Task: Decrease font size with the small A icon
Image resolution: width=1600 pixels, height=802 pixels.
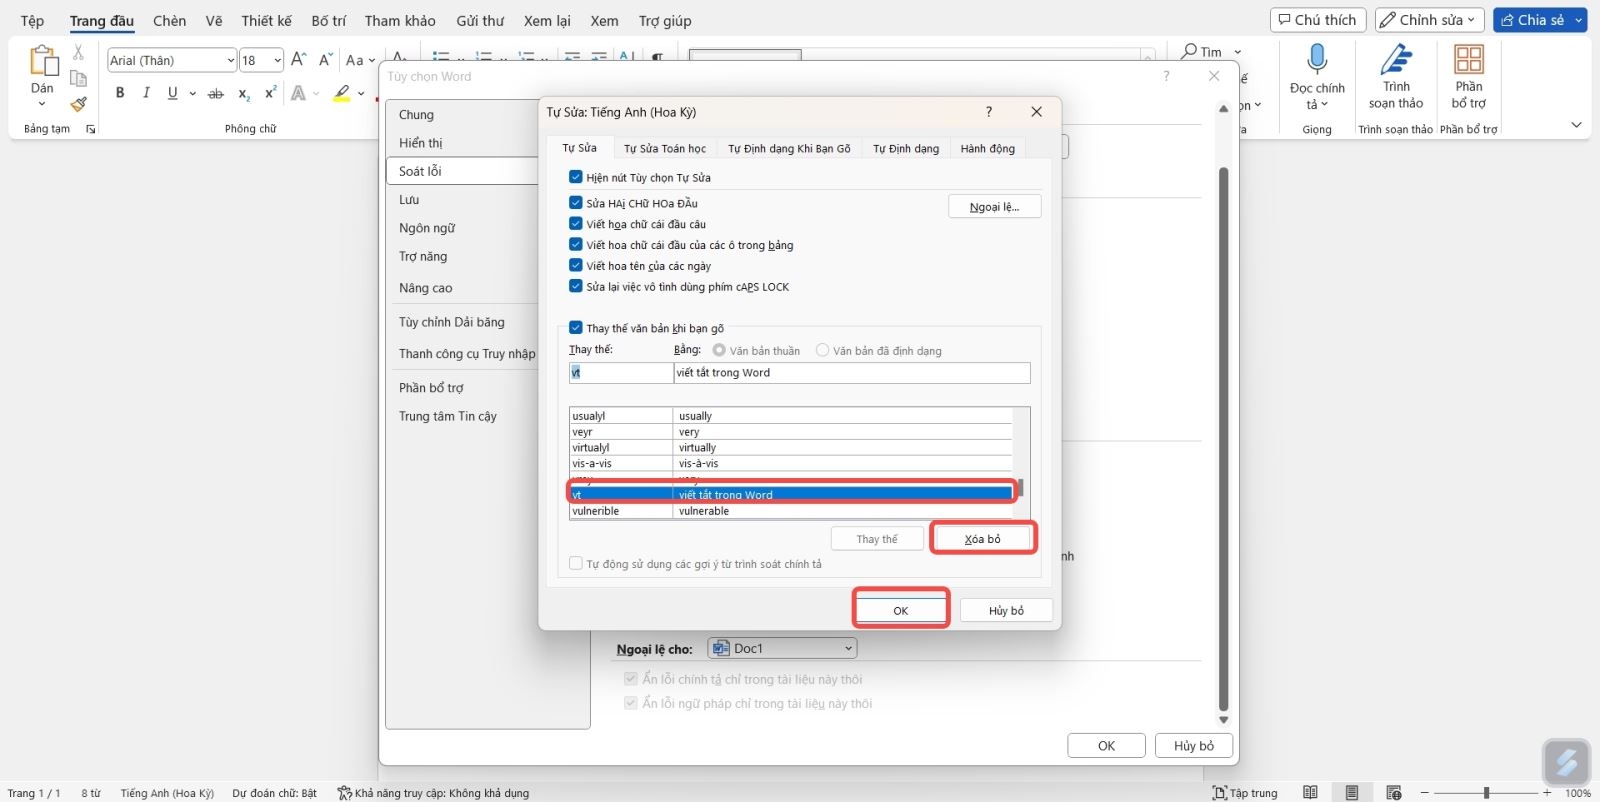Action: tap(325, 60)
